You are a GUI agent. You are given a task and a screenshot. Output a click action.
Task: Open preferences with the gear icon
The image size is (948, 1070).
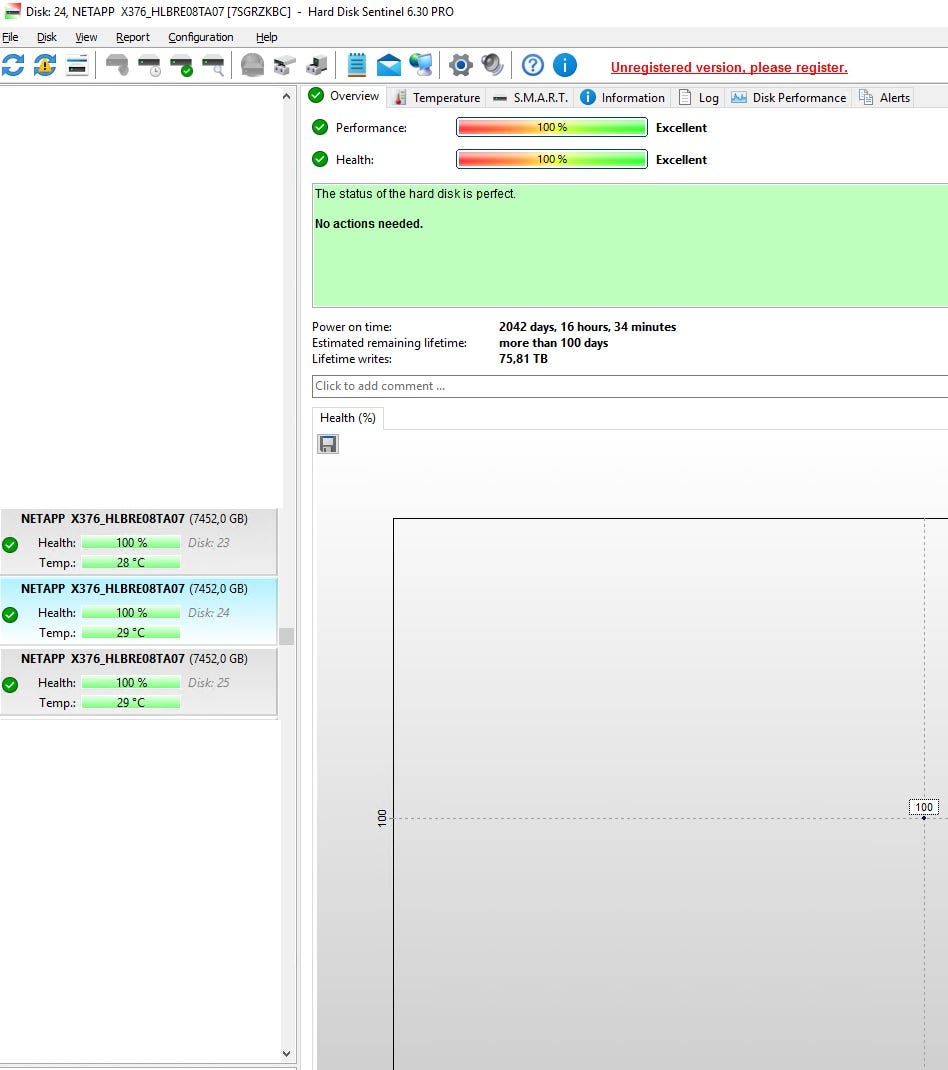461,66
